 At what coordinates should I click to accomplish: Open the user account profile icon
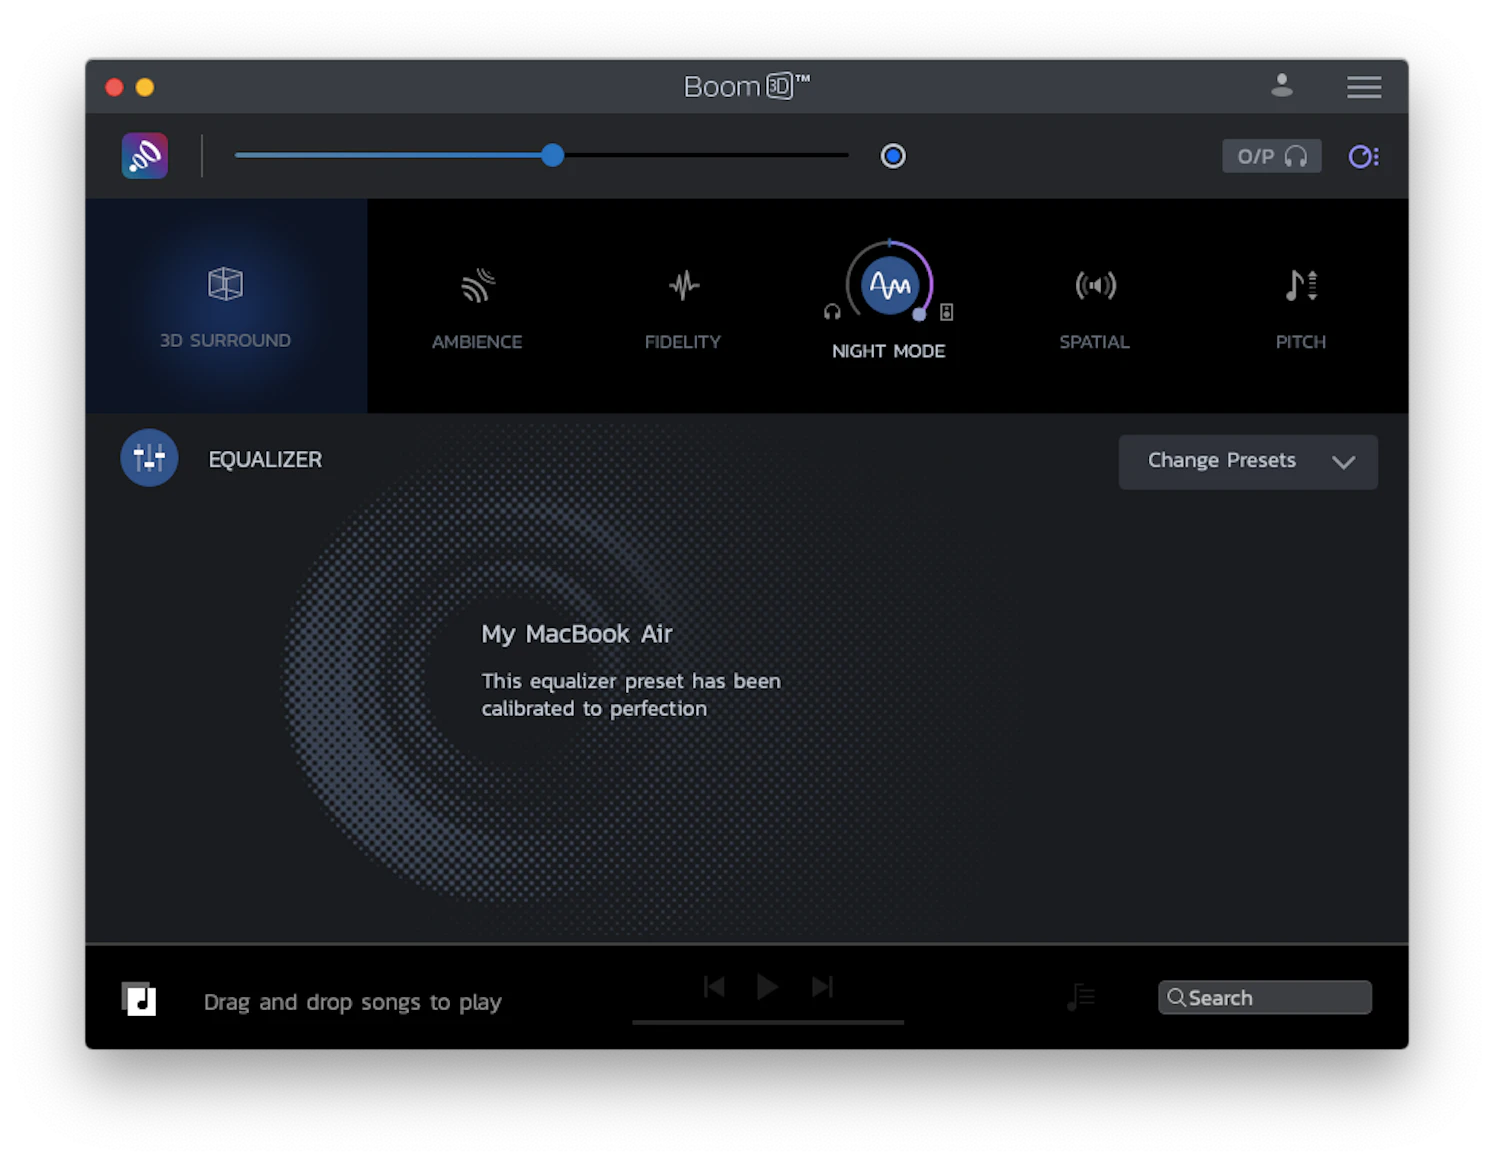coord(1281,86)
